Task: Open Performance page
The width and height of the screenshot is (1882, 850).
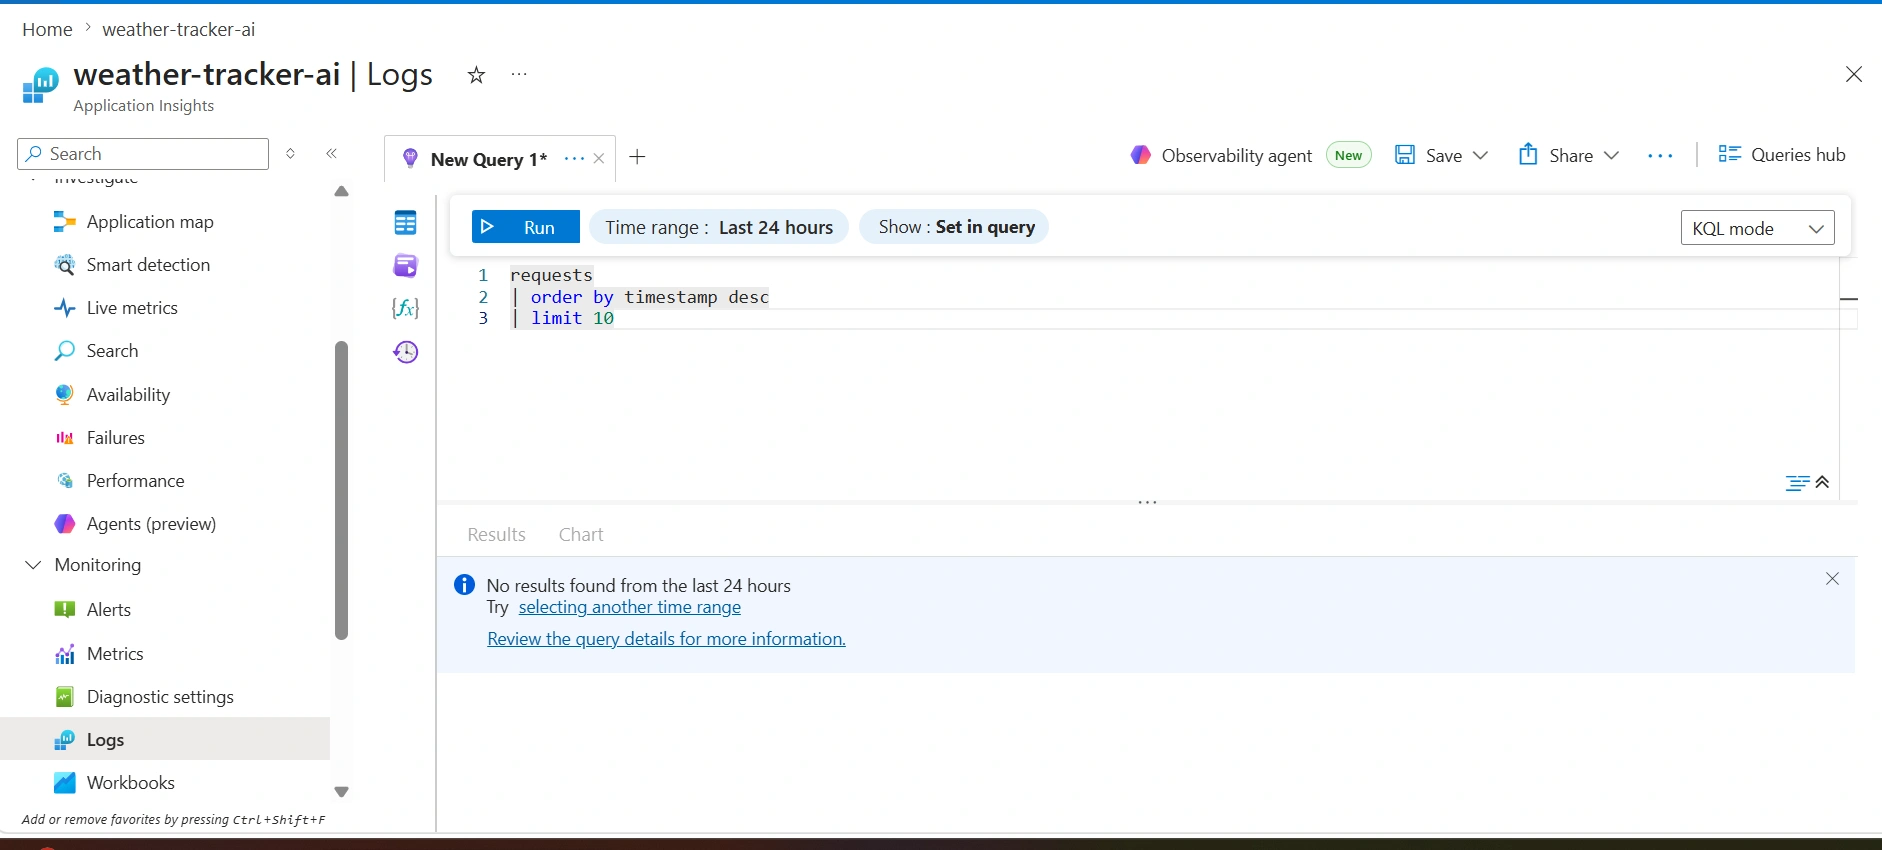Action: coord(135,481)
